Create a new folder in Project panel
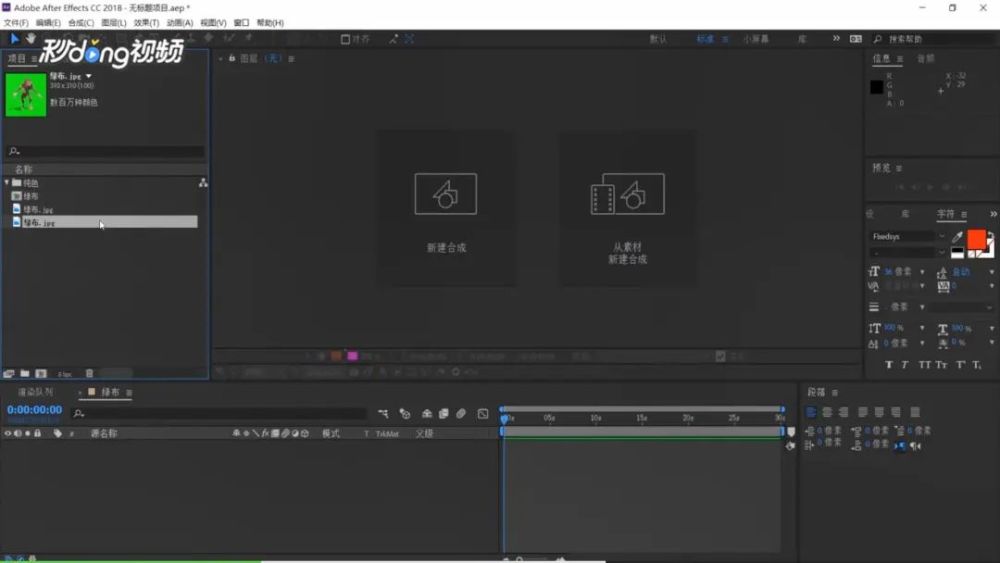 (x=25, y=374)
